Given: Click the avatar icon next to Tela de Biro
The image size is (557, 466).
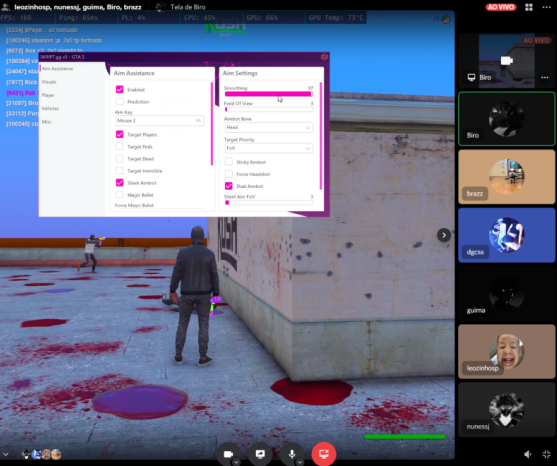Looking at the screenshot, I should (161, 7).
